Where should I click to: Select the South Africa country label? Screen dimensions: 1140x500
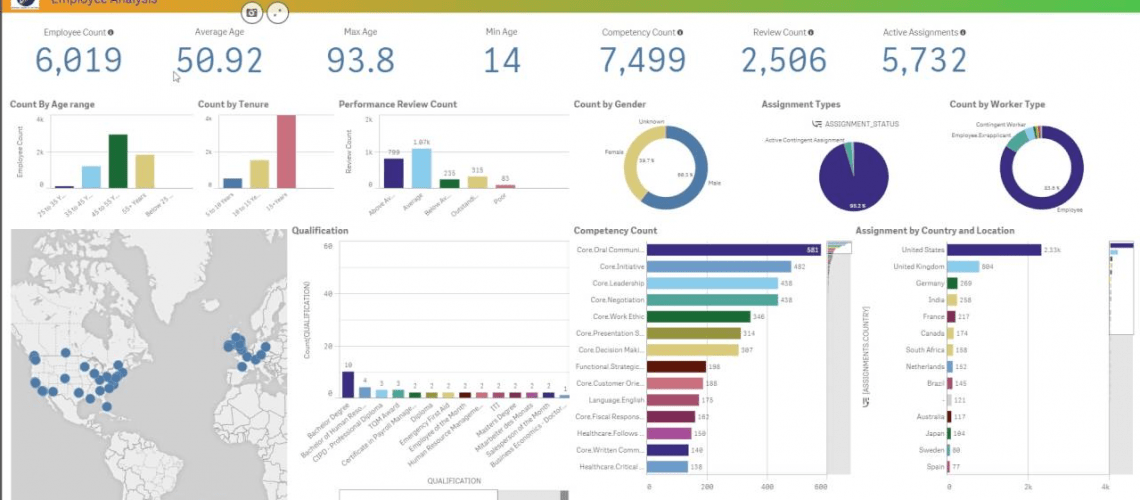coord(926,350)
